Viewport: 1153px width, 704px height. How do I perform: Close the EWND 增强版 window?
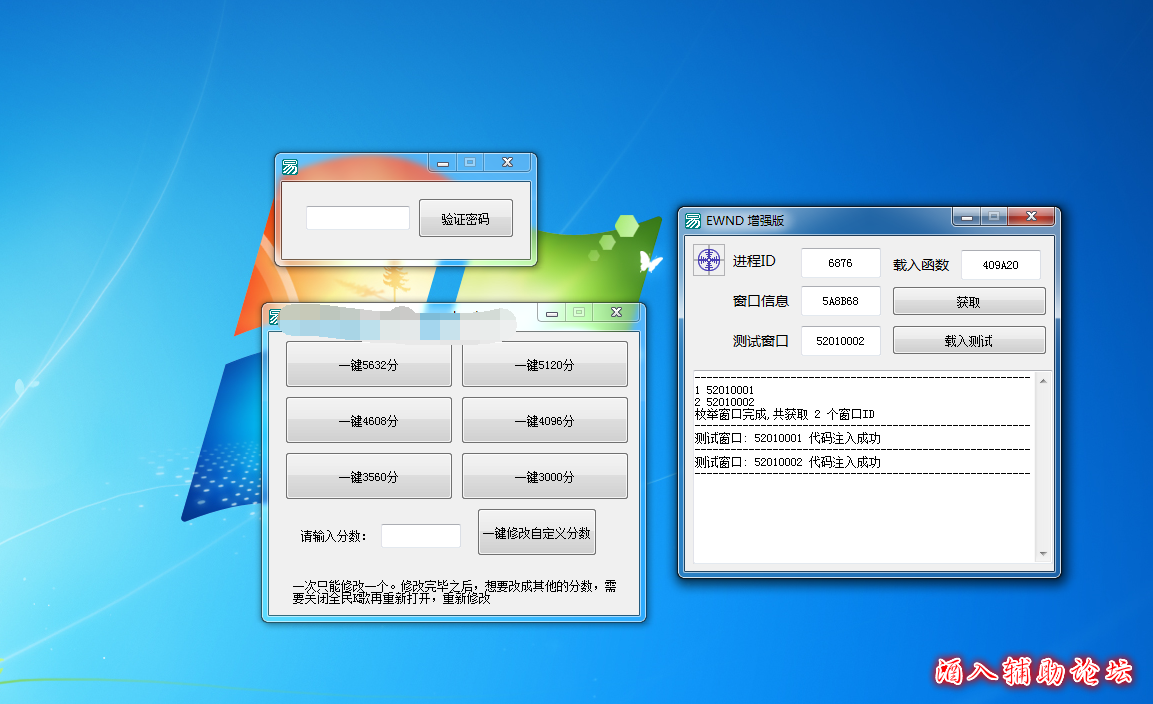pyautogui.click(x=1031, y=216)
